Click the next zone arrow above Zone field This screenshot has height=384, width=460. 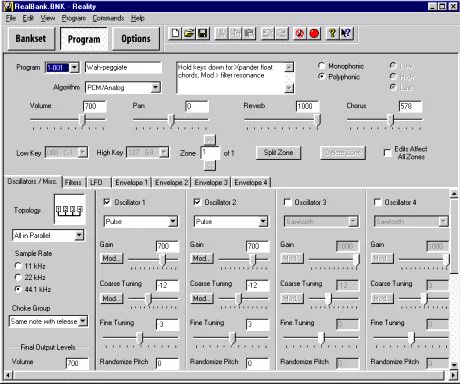210,140
